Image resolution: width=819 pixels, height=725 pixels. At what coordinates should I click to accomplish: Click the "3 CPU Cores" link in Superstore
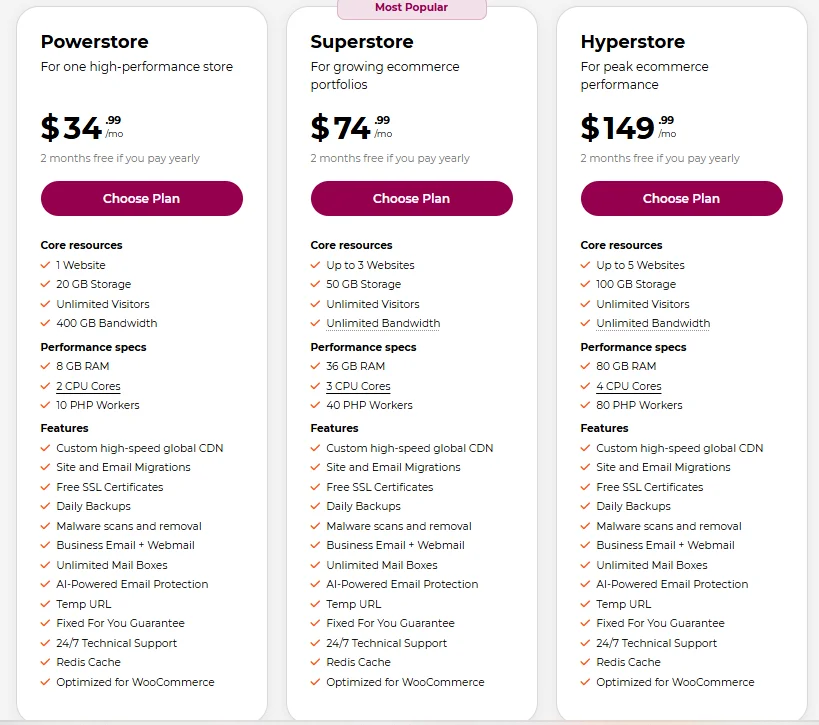click(x=358, y=386)
